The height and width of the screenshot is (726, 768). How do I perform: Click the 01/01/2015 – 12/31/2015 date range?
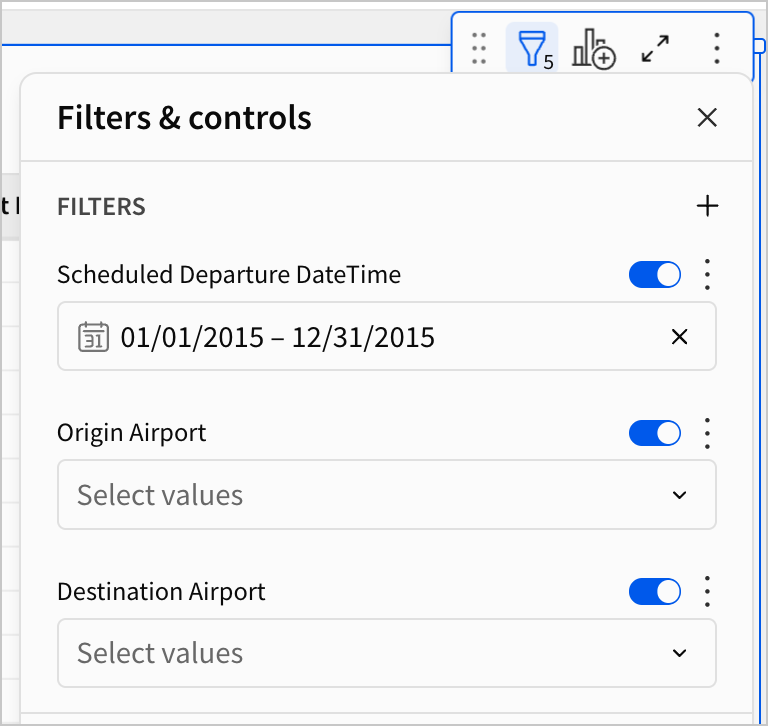pyautogui.click(x=278, y=337)
